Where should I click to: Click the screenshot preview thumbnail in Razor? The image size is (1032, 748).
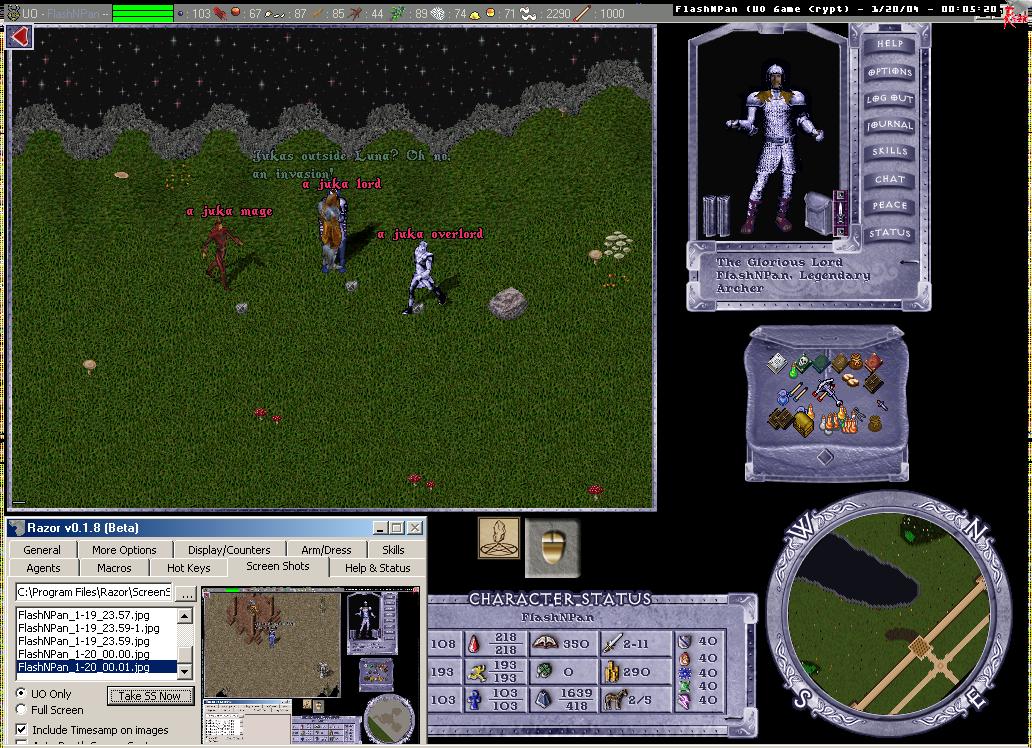coord(311,665)
